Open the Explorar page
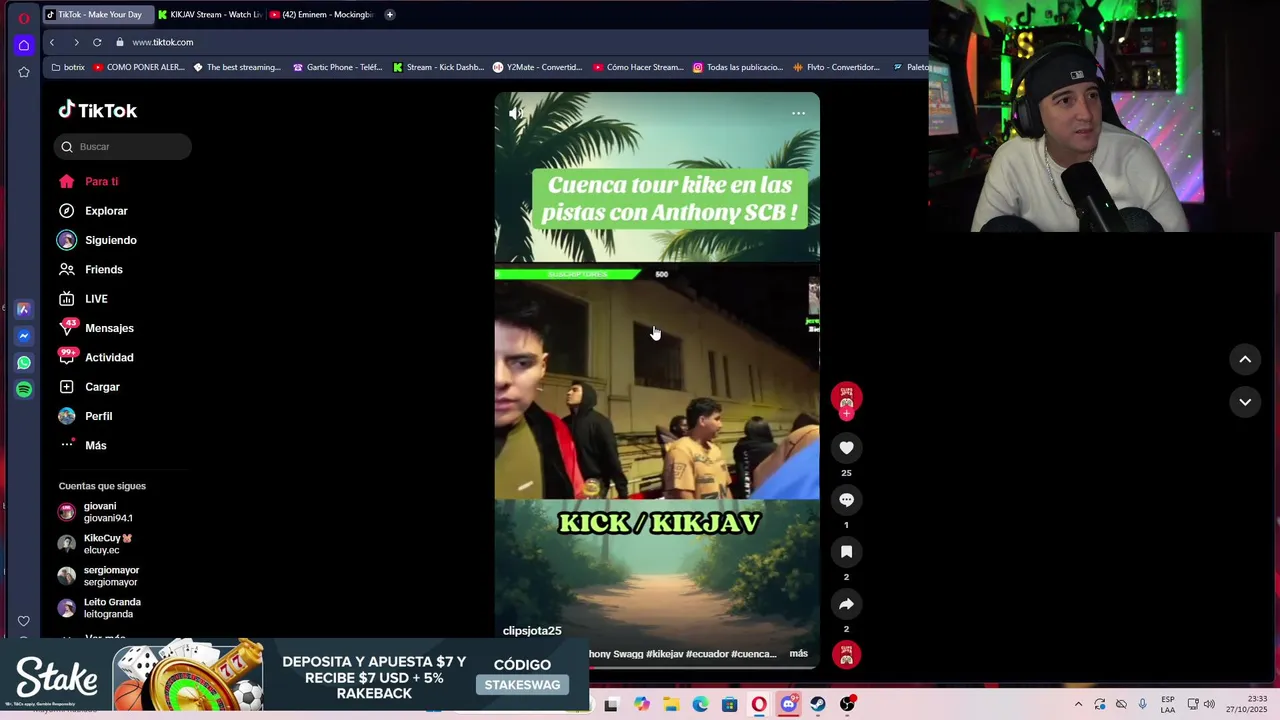 [x=93, y=211]
